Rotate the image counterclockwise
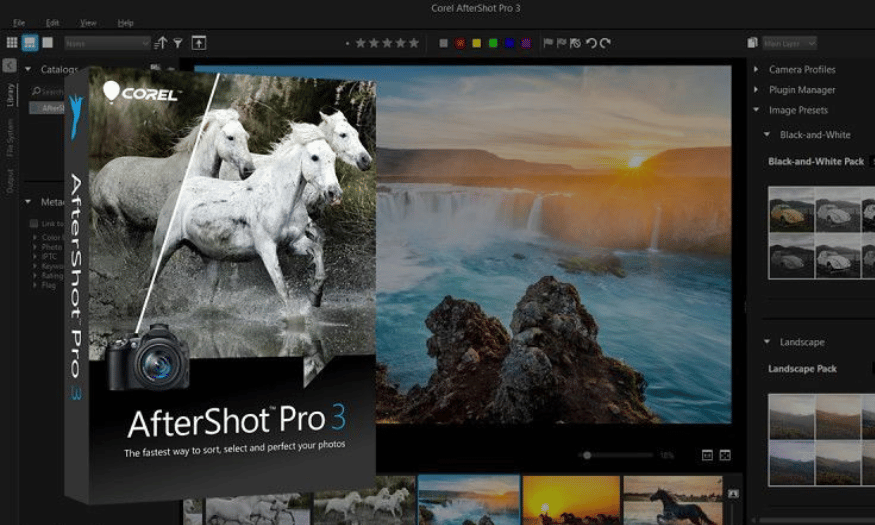Image resolution: width=875 pixels, height=525 pixels. [x=591, y=43]
